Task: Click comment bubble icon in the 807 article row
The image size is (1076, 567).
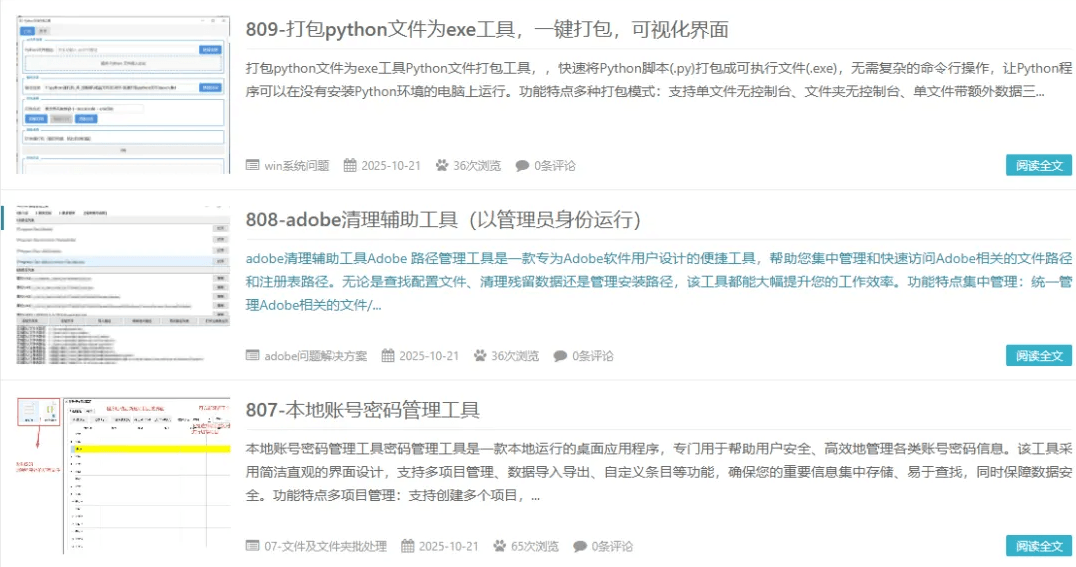Action: [x=580, y=546]
